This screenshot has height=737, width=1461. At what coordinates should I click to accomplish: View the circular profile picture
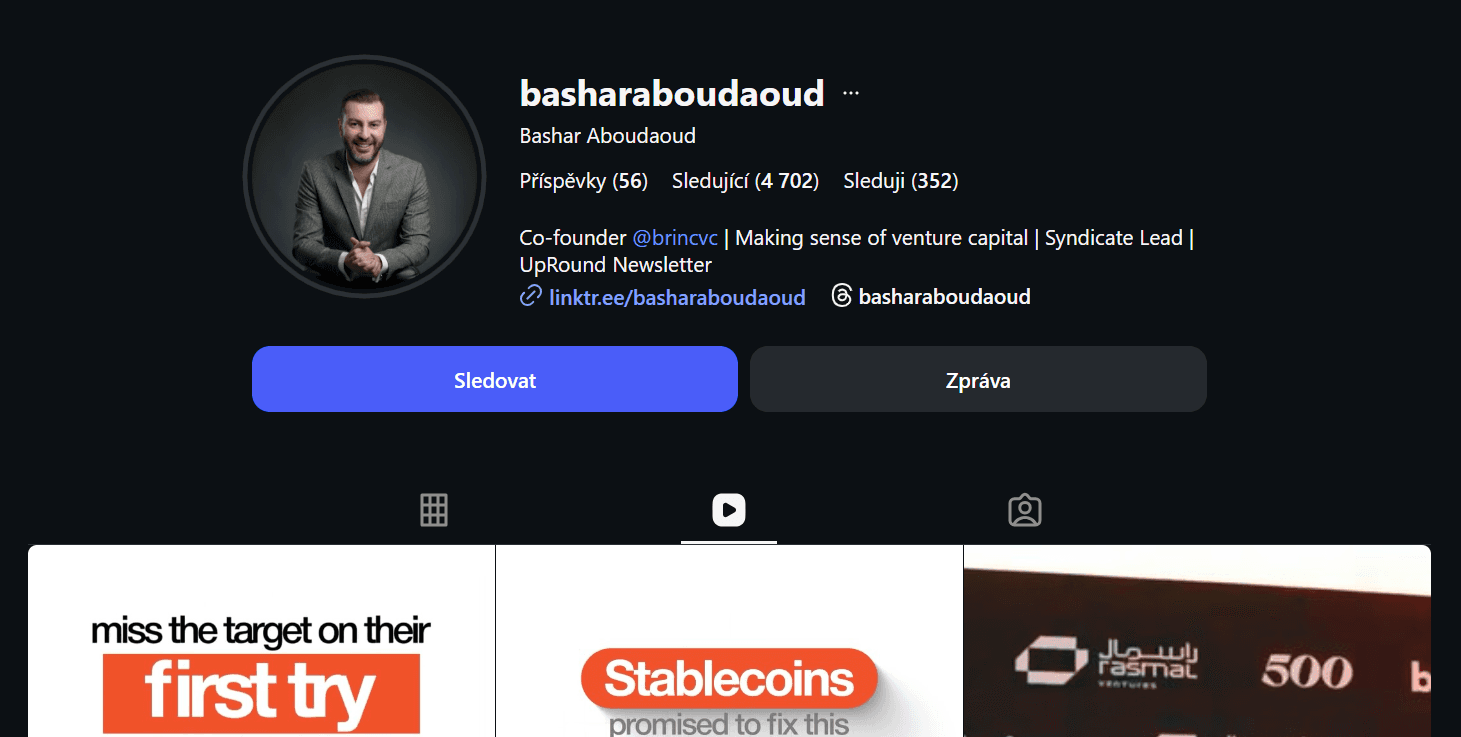tap(364, 176)
